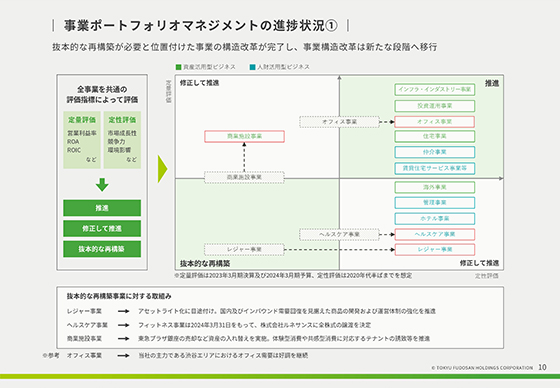Select the red-outlined ヘルスケア事業 box
This screenshot has height=388, width=560.
[x=435, y=234]
